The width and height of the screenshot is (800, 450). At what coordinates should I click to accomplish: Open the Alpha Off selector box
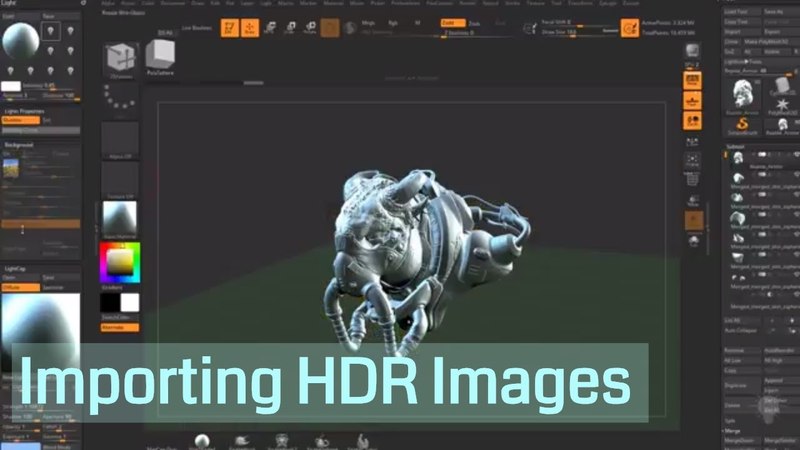120,140
